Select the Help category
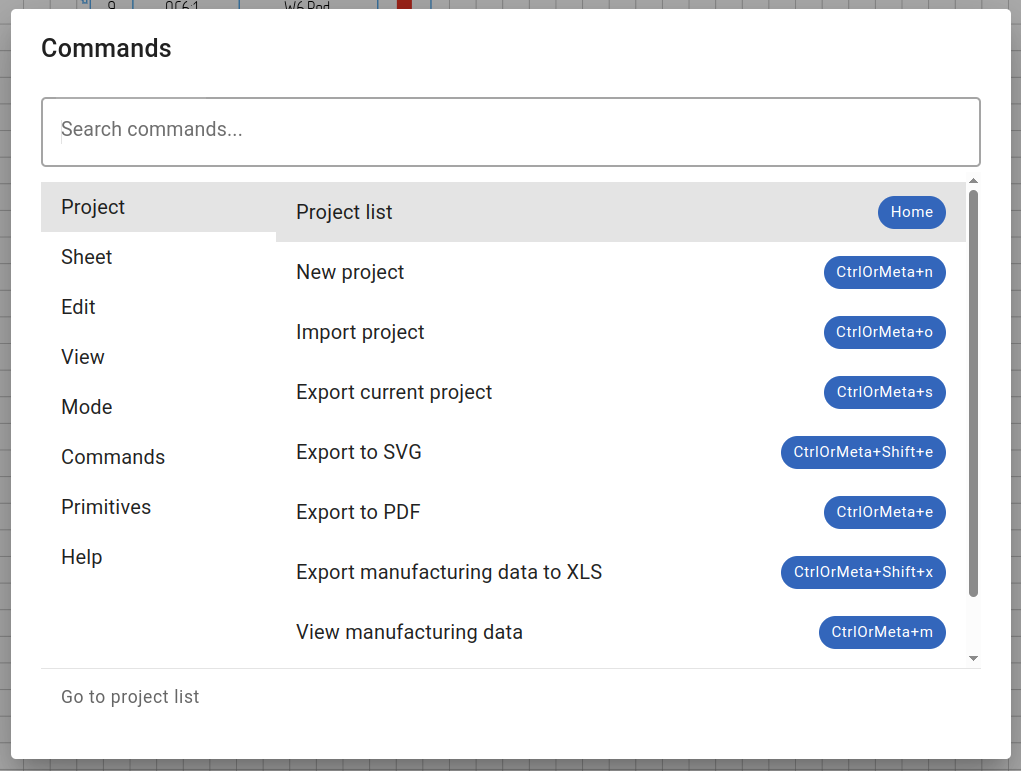1021x771 pixels. coord(82,557)
